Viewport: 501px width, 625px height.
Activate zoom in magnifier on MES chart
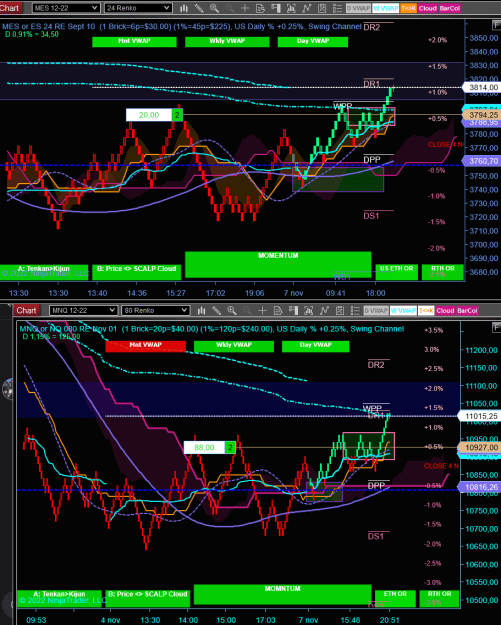[x=214, y=8]
